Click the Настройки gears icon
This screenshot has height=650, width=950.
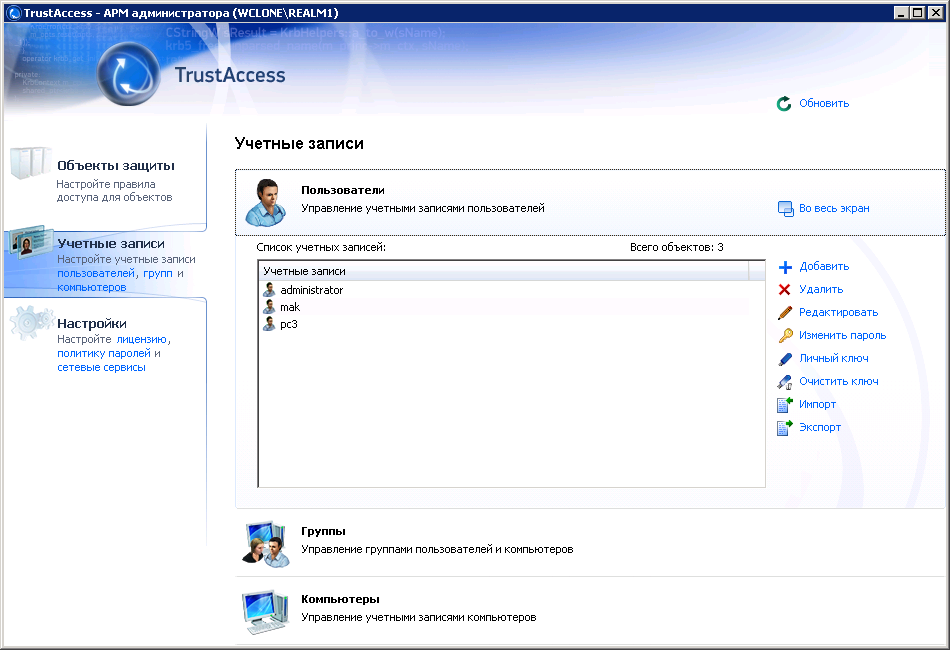[32, 322]
